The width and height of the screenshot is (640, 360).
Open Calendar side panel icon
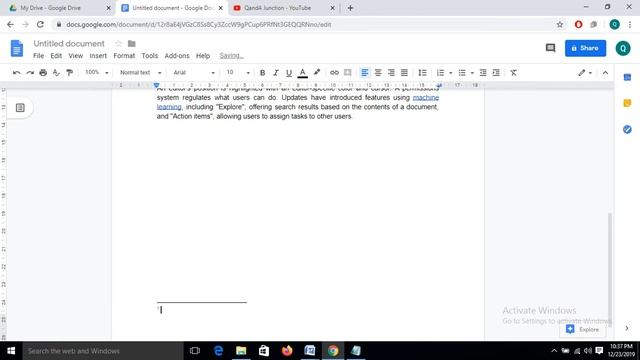pyautogui.click(x=627, y=77)
